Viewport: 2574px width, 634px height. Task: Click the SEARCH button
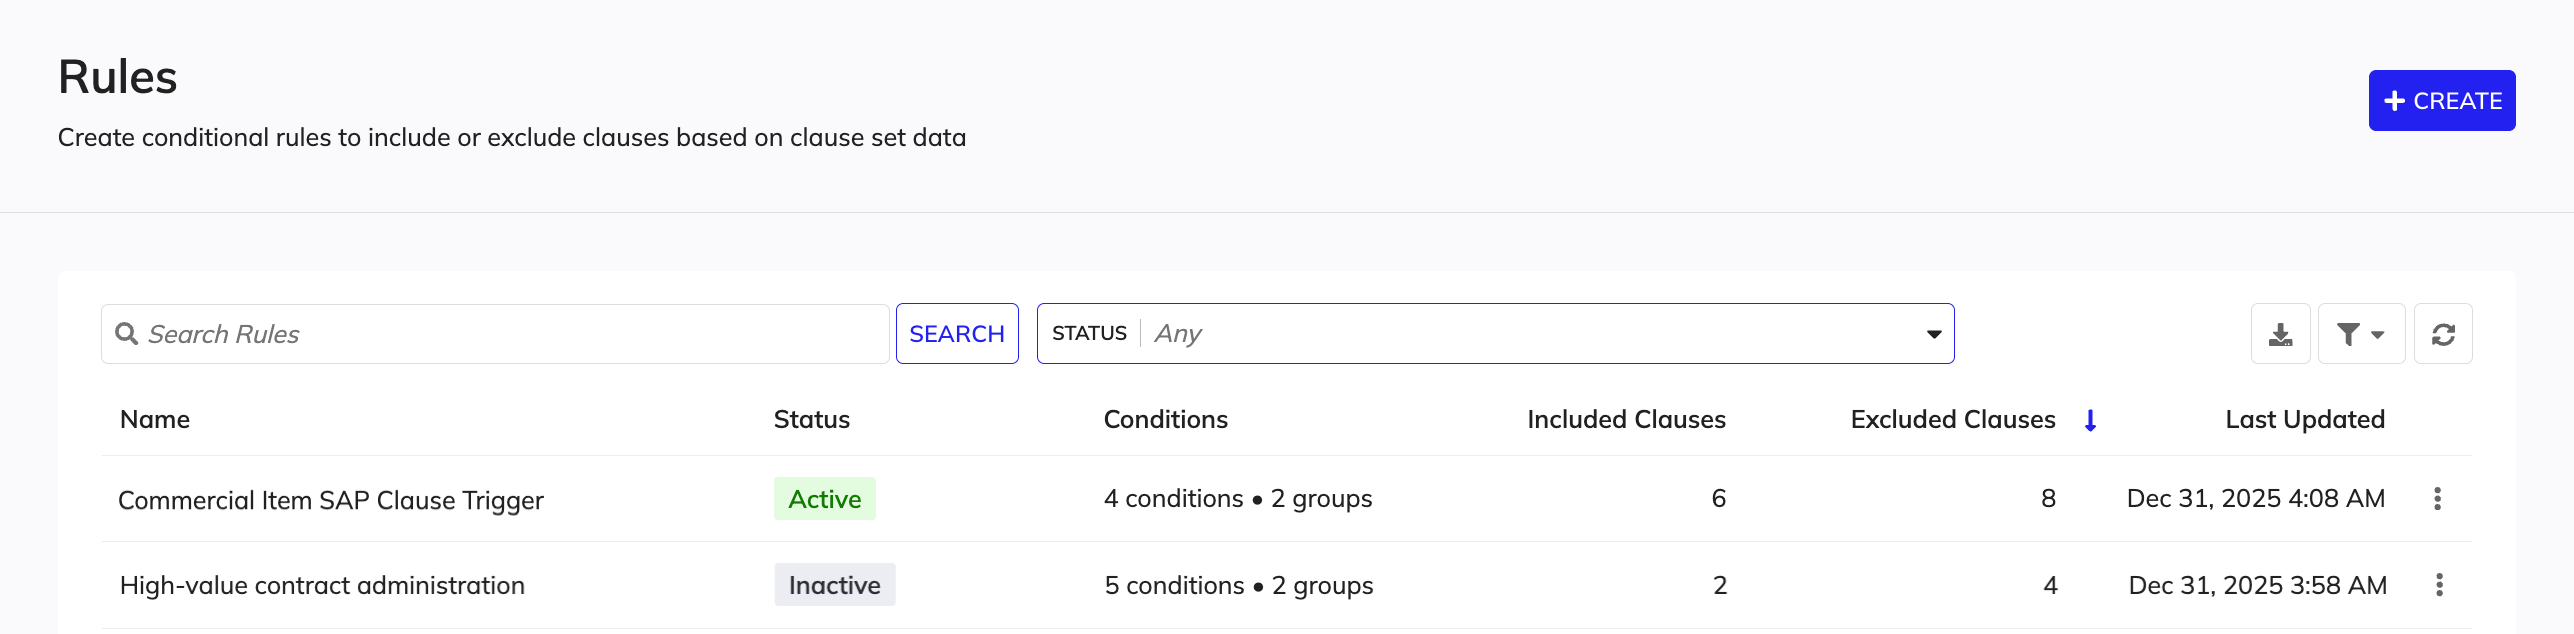pos(957,334)
